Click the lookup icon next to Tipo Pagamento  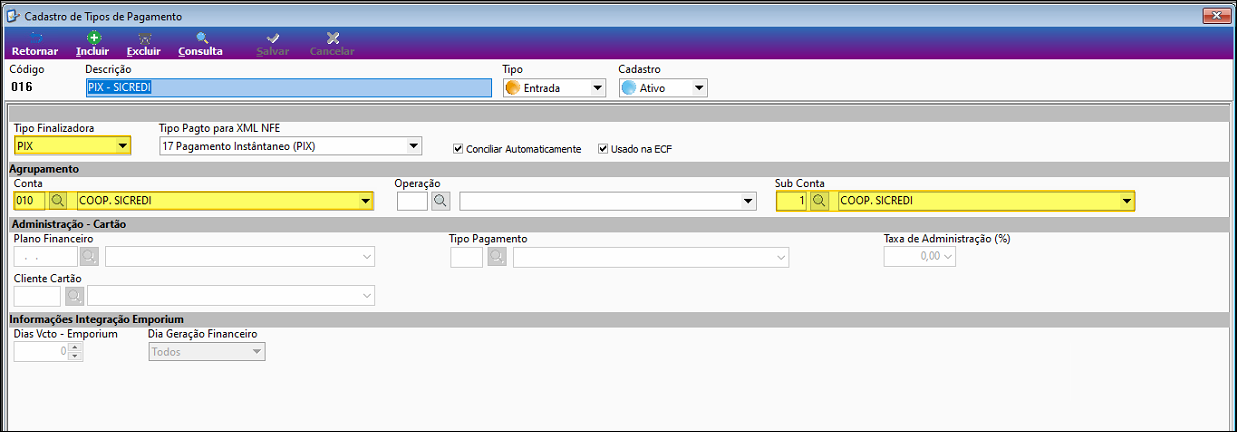pyautogui.click(x=496, y=257)
